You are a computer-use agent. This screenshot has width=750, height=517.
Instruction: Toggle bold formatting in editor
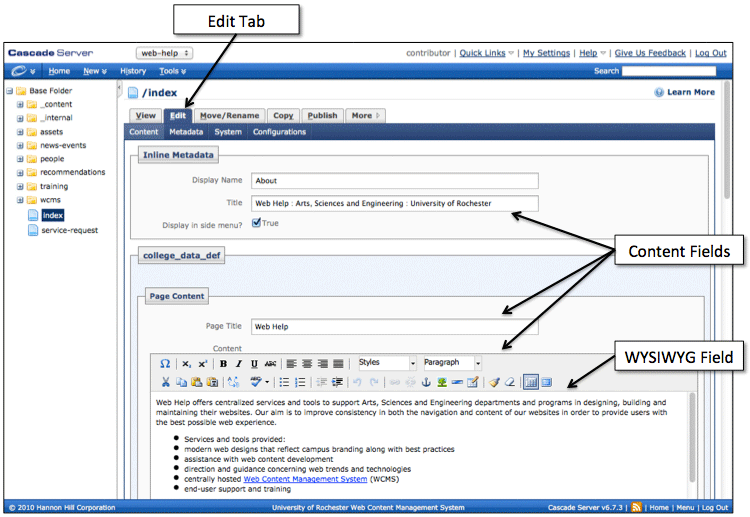[223, 364]
